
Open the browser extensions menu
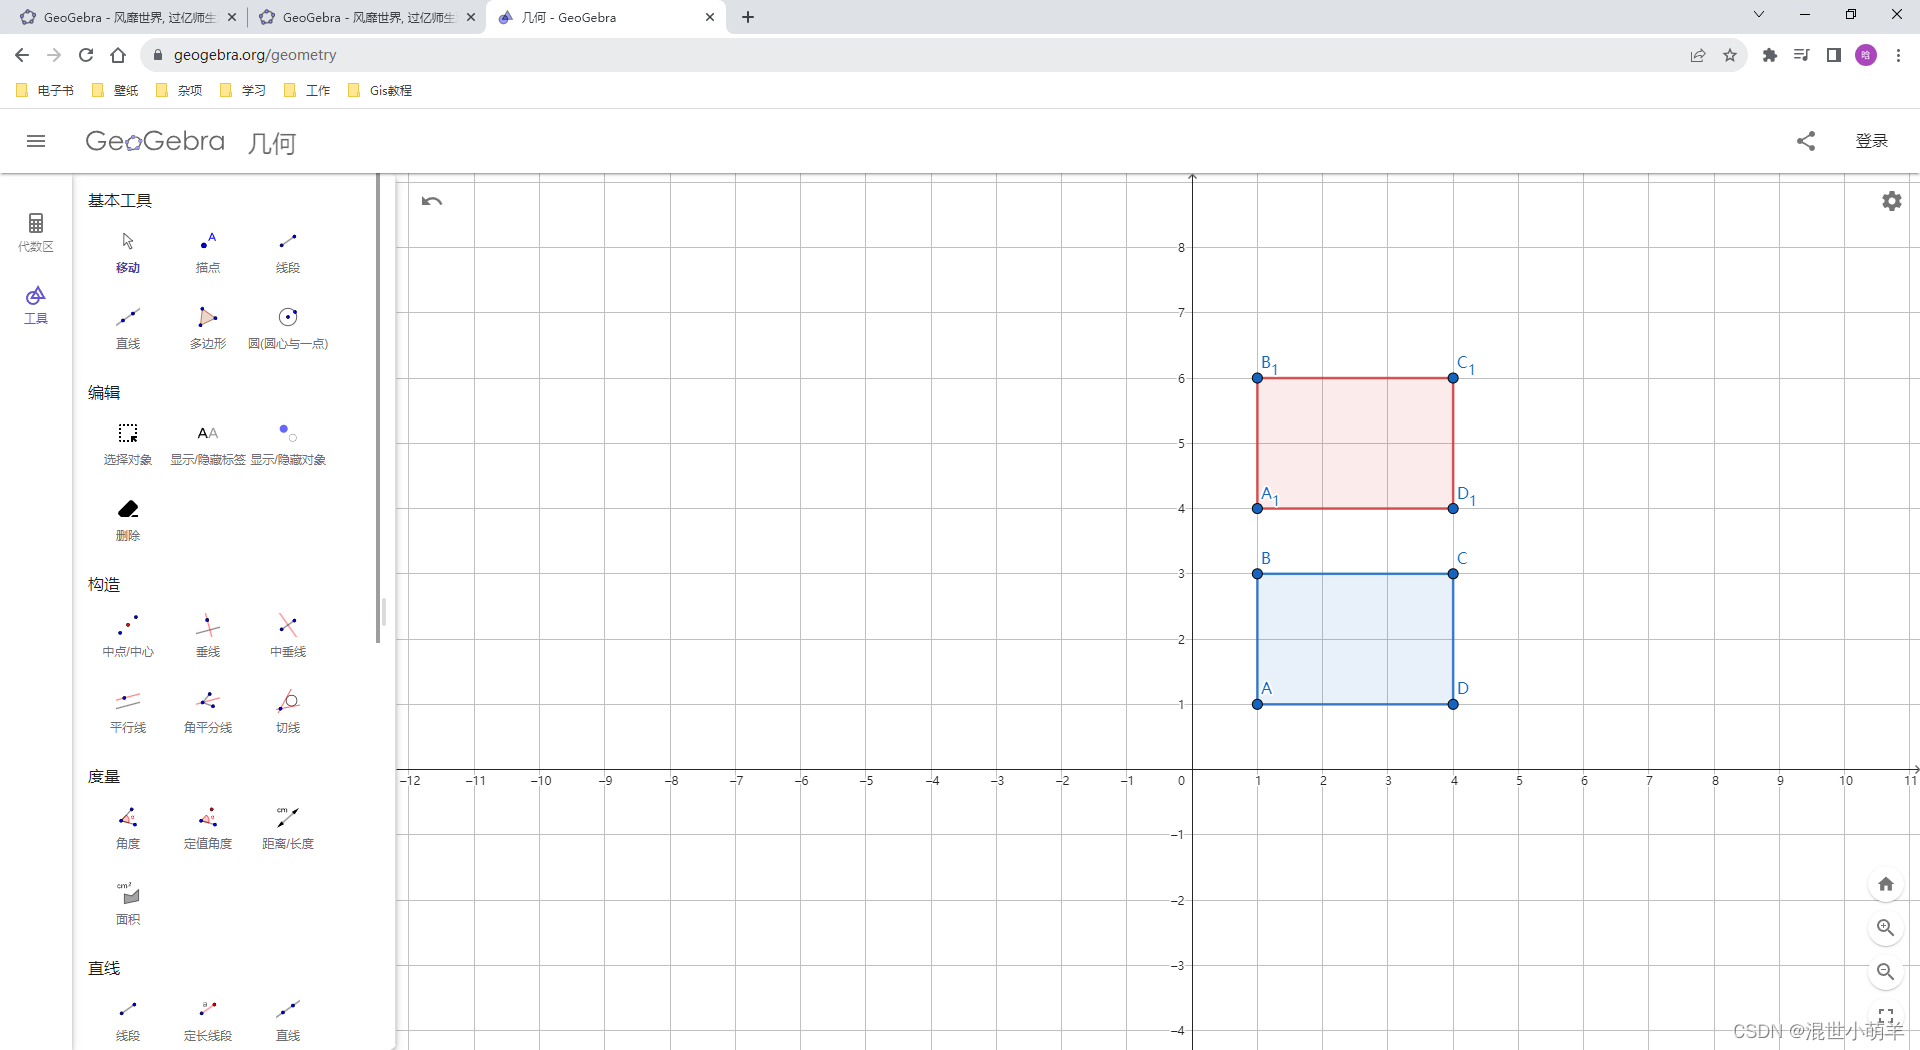tap(1770, 55)
